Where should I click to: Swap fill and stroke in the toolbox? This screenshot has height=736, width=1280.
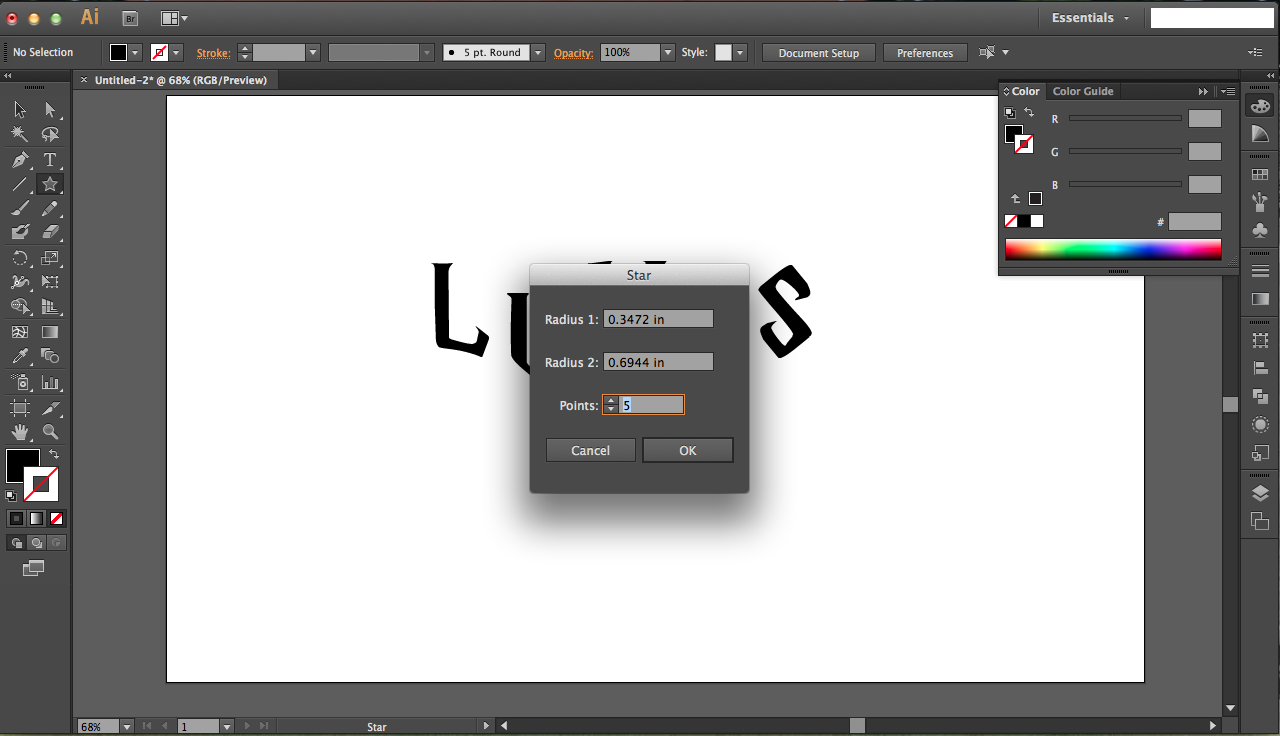(54, 455)
